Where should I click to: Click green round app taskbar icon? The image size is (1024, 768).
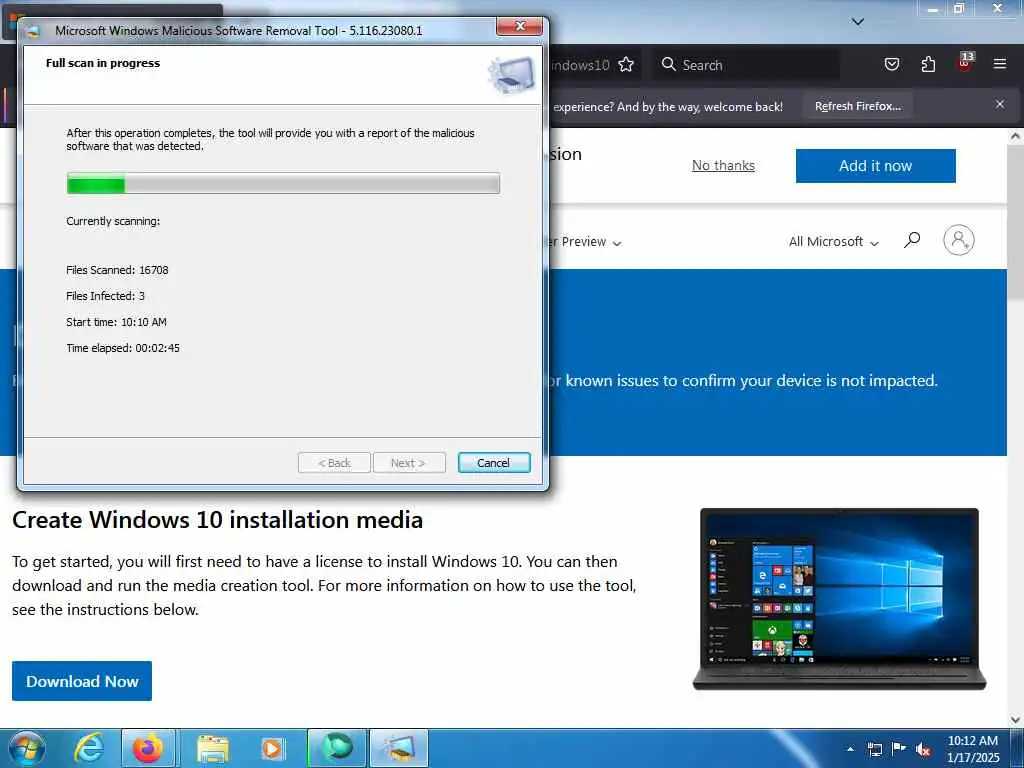click(x=337, y=748)
